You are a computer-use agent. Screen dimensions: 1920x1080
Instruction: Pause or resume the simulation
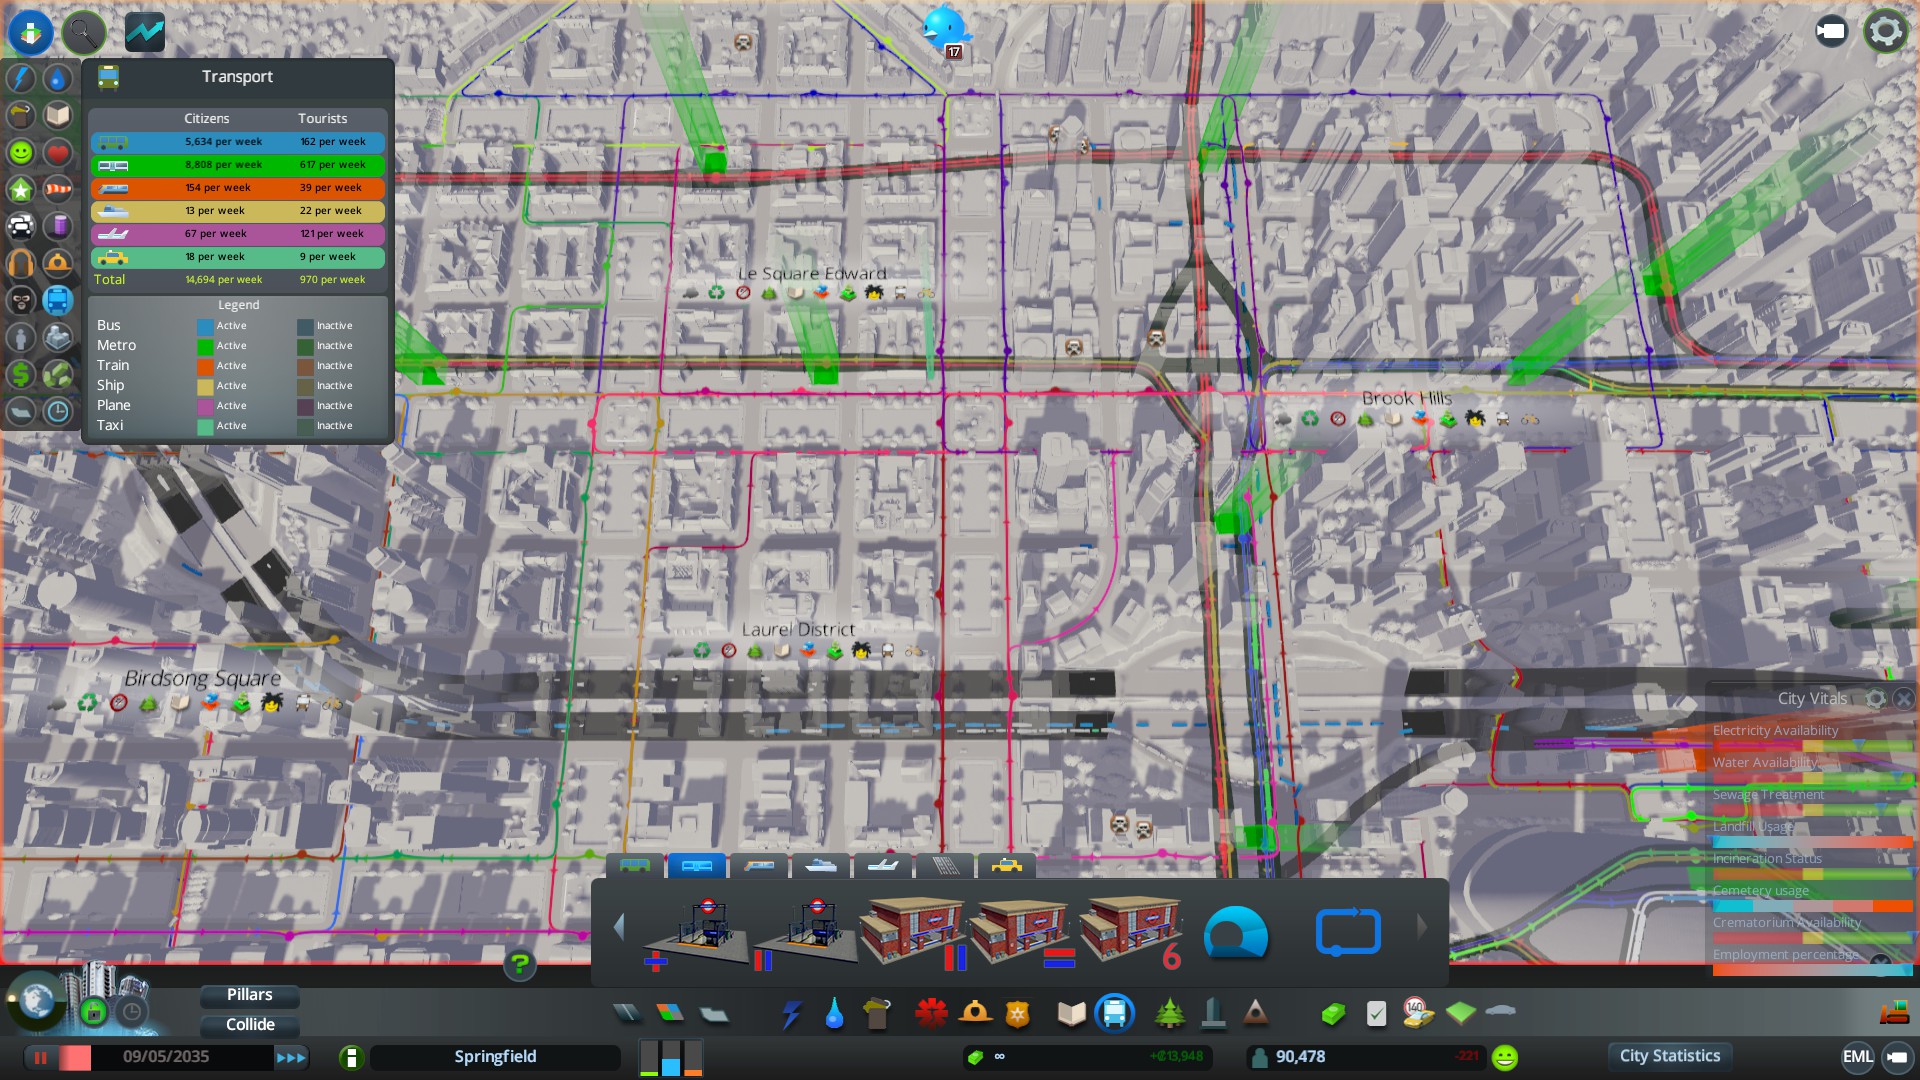(41, 1057)
